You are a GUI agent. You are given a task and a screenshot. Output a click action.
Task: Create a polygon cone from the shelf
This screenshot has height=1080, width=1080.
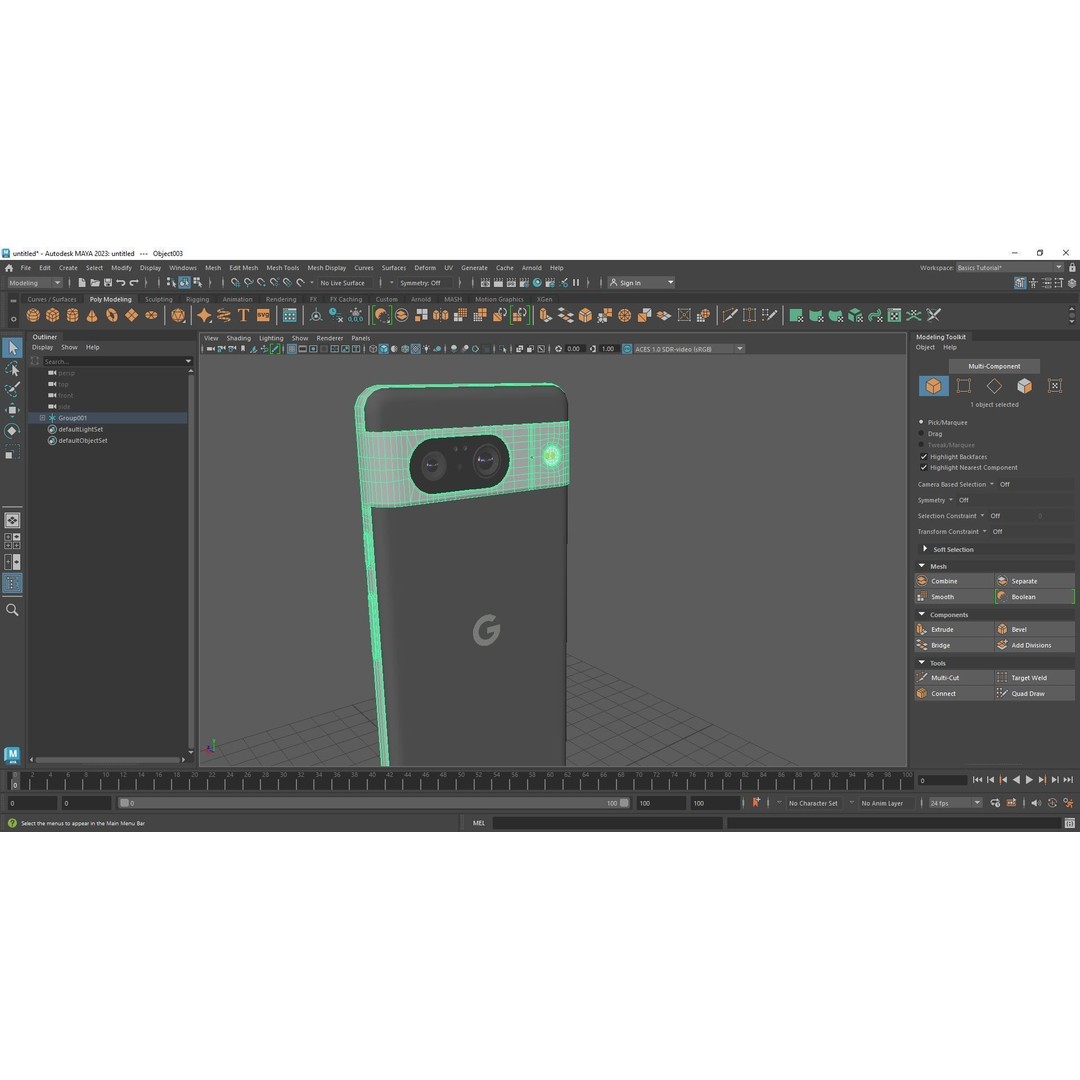(x=92, y=315)
